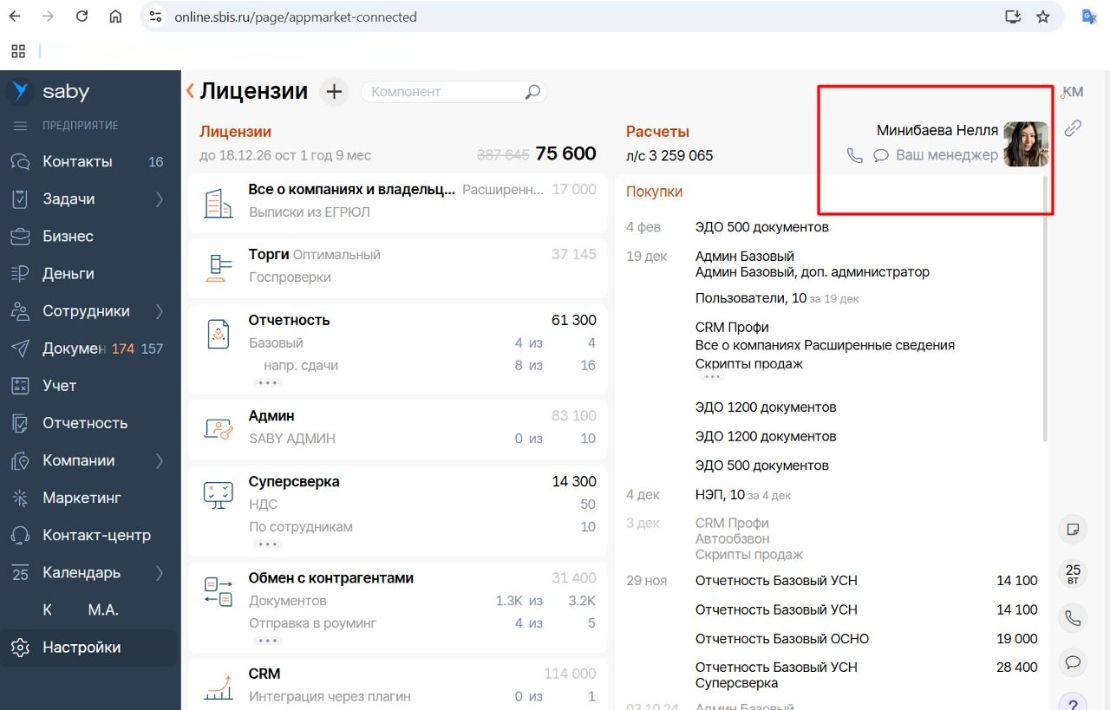Open Деньги section in sidebar

(68, 274)
